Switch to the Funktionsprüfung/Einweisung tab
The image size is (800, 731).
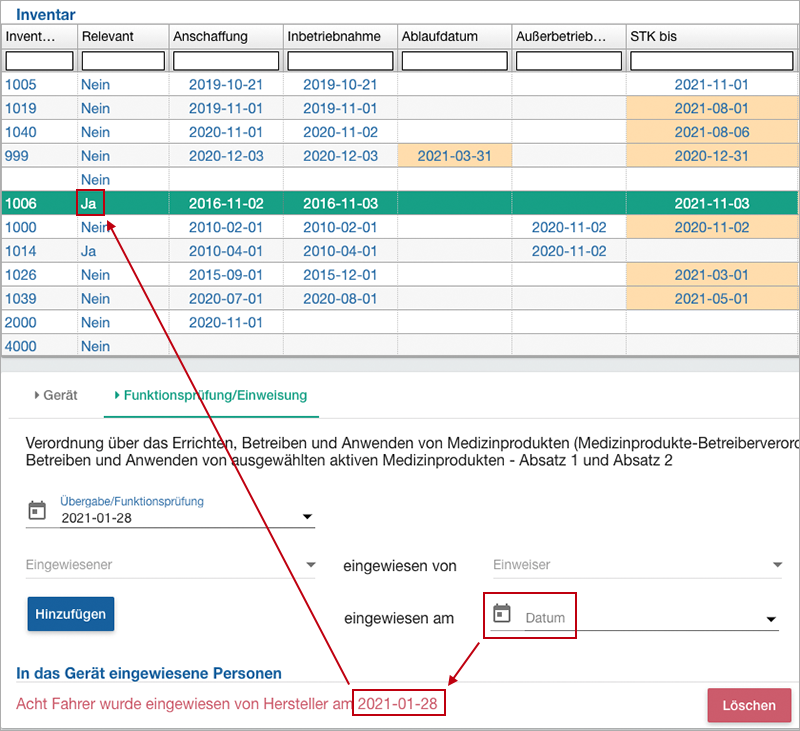click(211, 395)
